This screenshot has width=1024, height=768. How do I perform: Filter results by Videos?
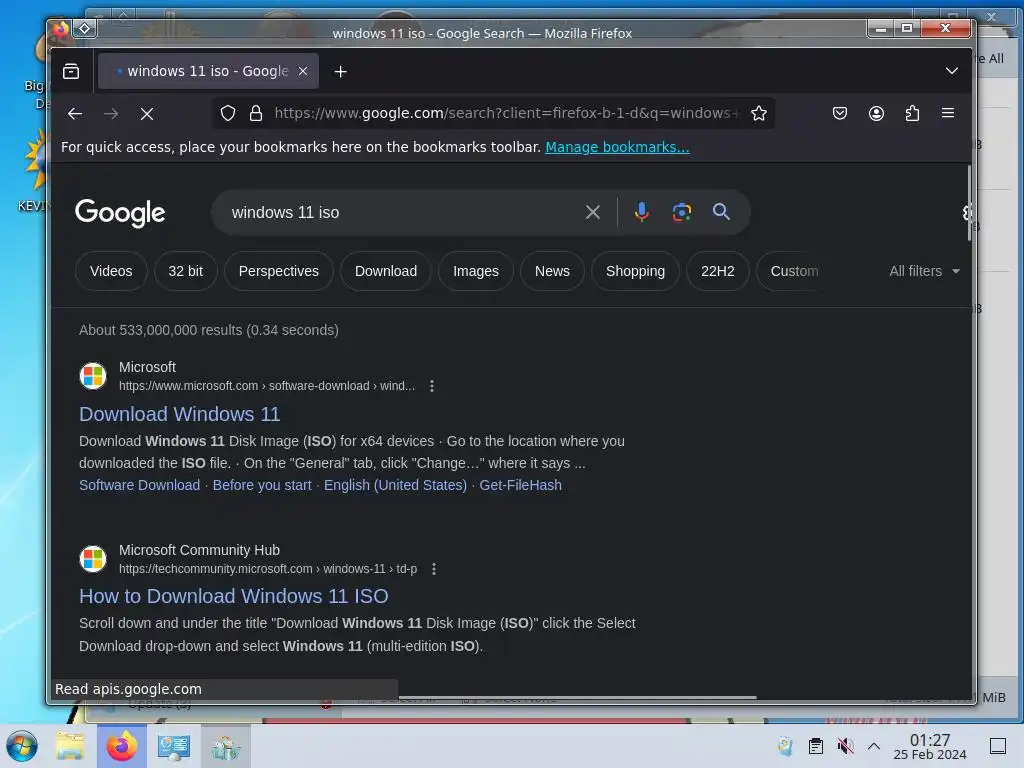[x=111, y=271]
